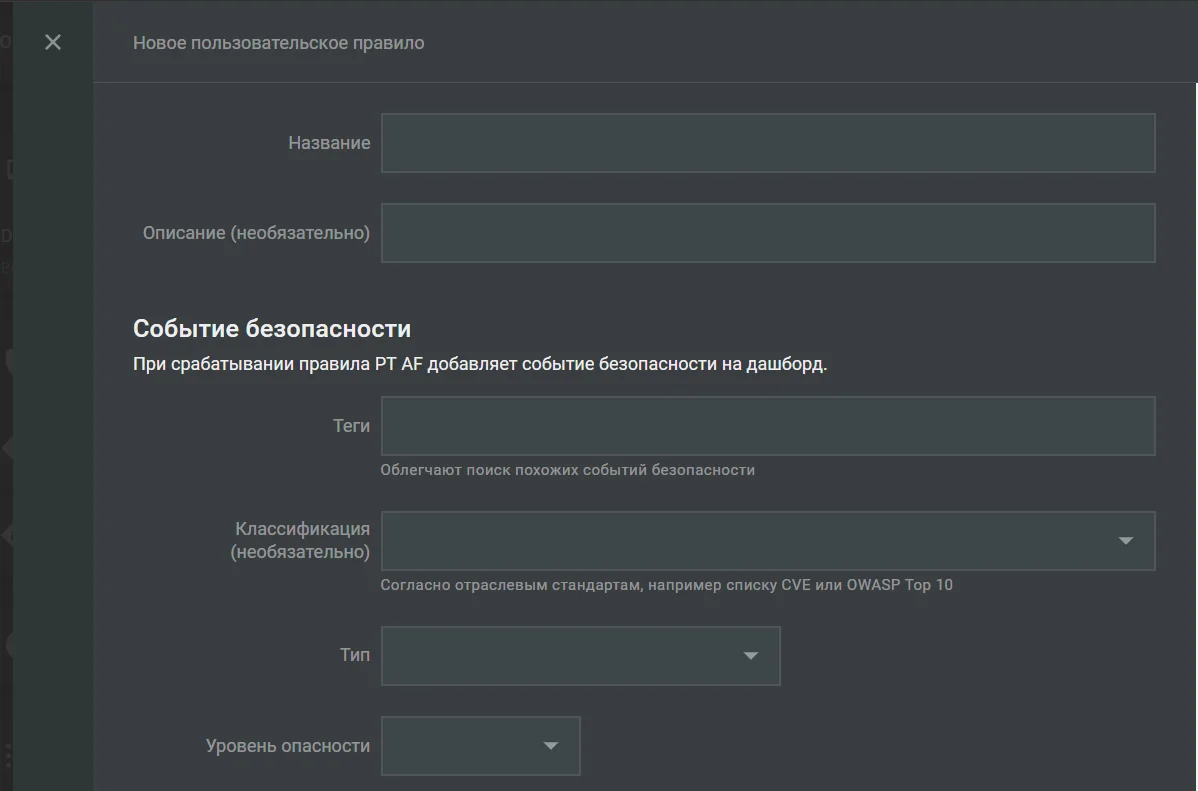Open the Тип combo box
The width and height of the screenshot is (1198, 791).
pos(581,656)
